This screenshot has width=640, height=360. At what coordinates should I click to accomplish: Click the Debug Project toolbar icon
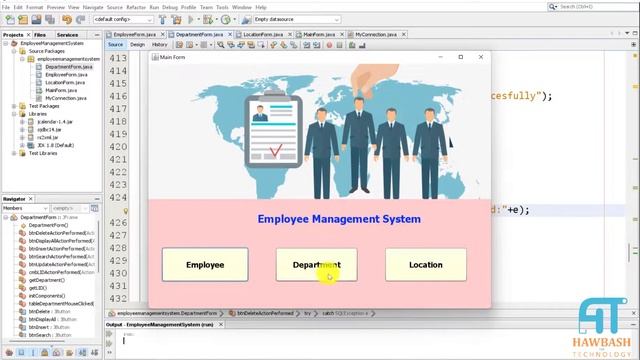(208, 19)
